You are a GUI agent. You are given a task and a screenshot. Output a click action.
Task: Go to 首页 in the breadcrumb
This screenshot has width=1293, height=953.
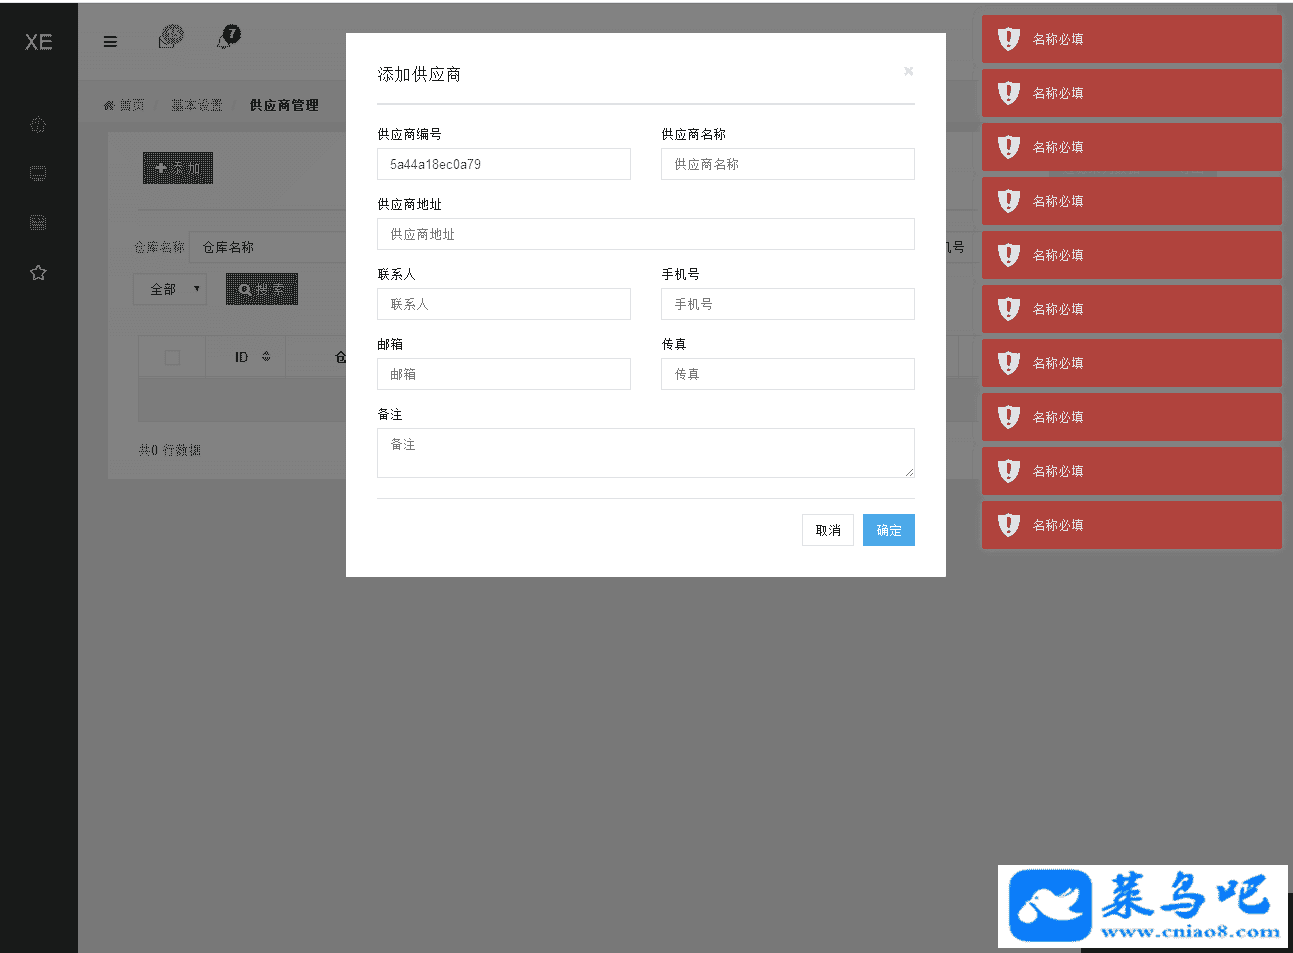coord(125,105)
